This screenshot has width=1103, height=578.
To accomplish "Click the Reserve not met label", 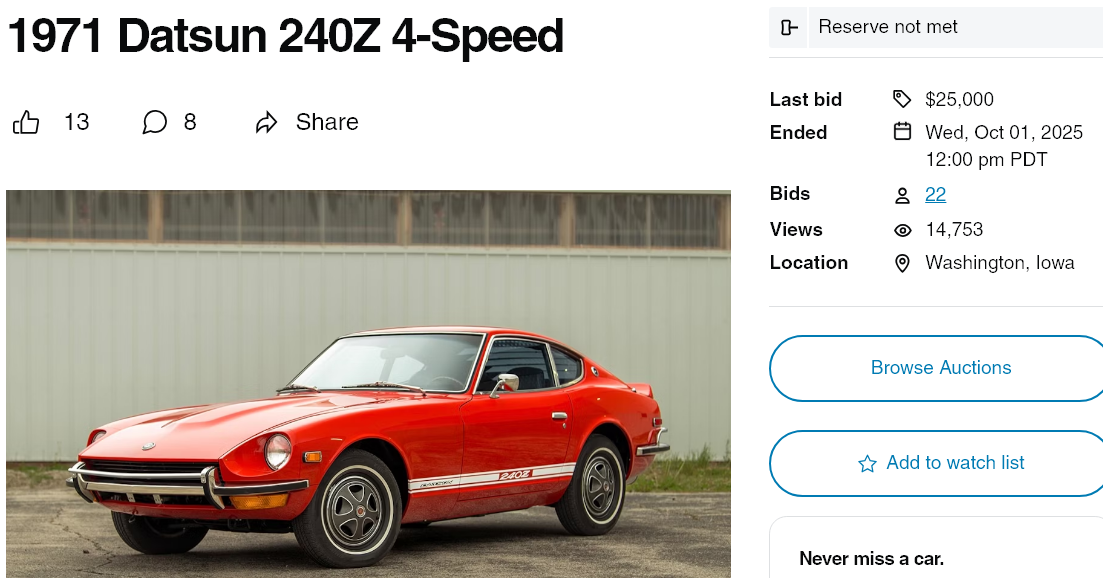I will (888, 27).
